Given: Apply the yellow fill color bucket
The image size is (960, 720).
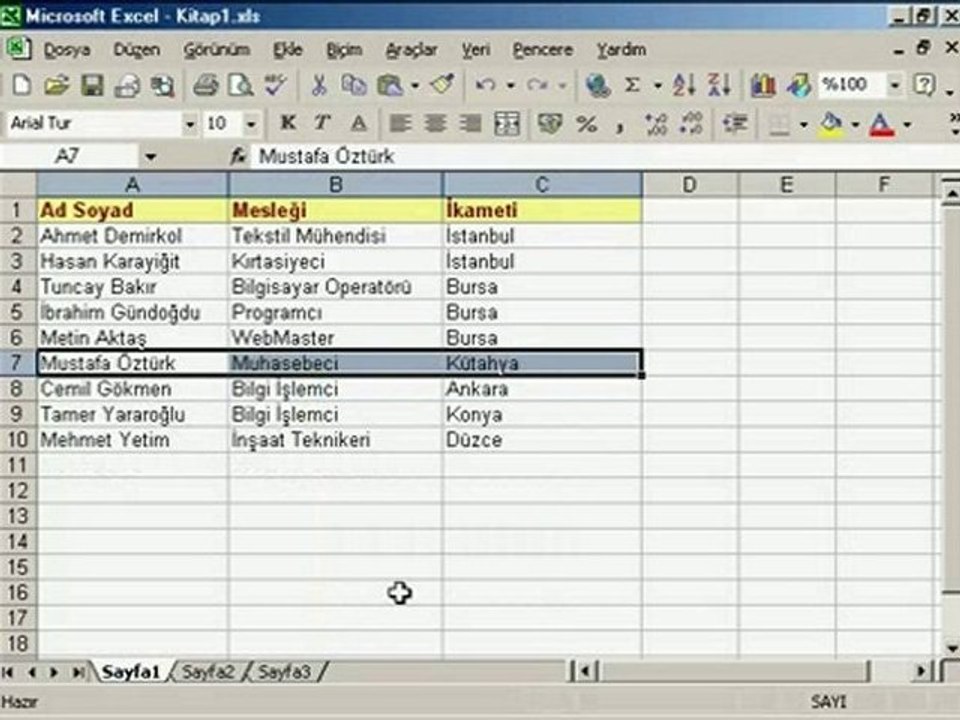Looking at the screenshot, I should 831,124.
